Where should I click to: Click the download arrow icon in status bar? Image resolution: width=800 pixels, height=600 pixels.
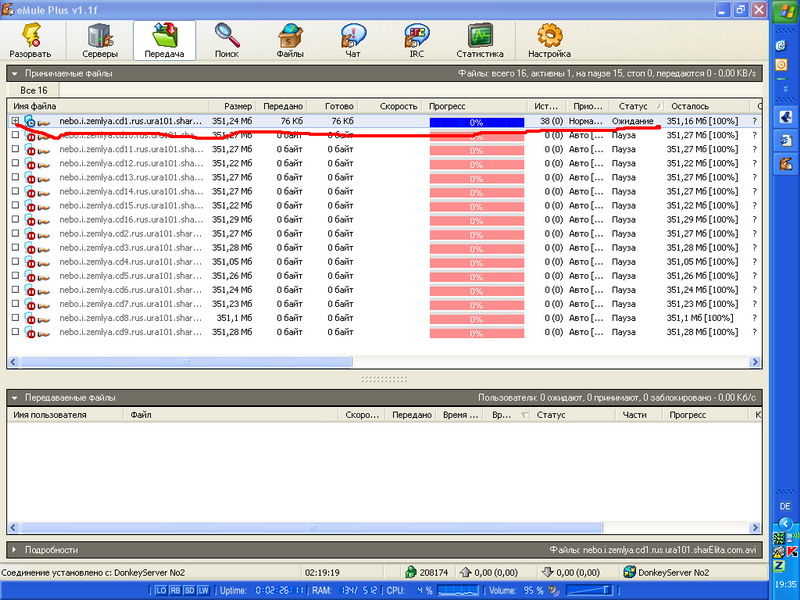point(547,572)
